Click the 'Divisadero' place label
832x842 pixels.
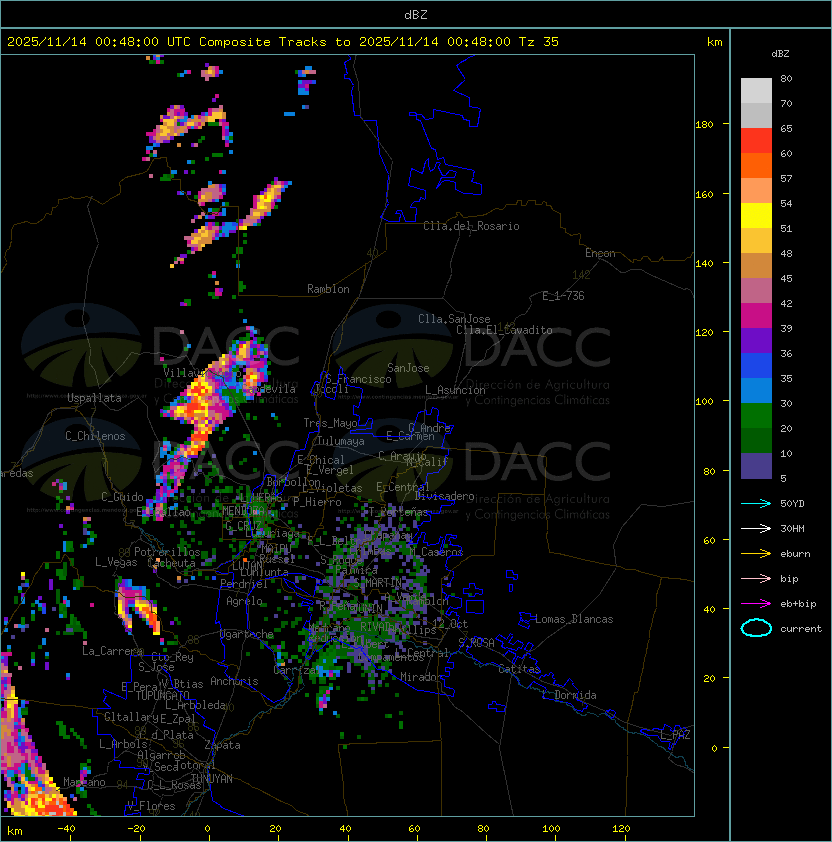pos(444,496)
